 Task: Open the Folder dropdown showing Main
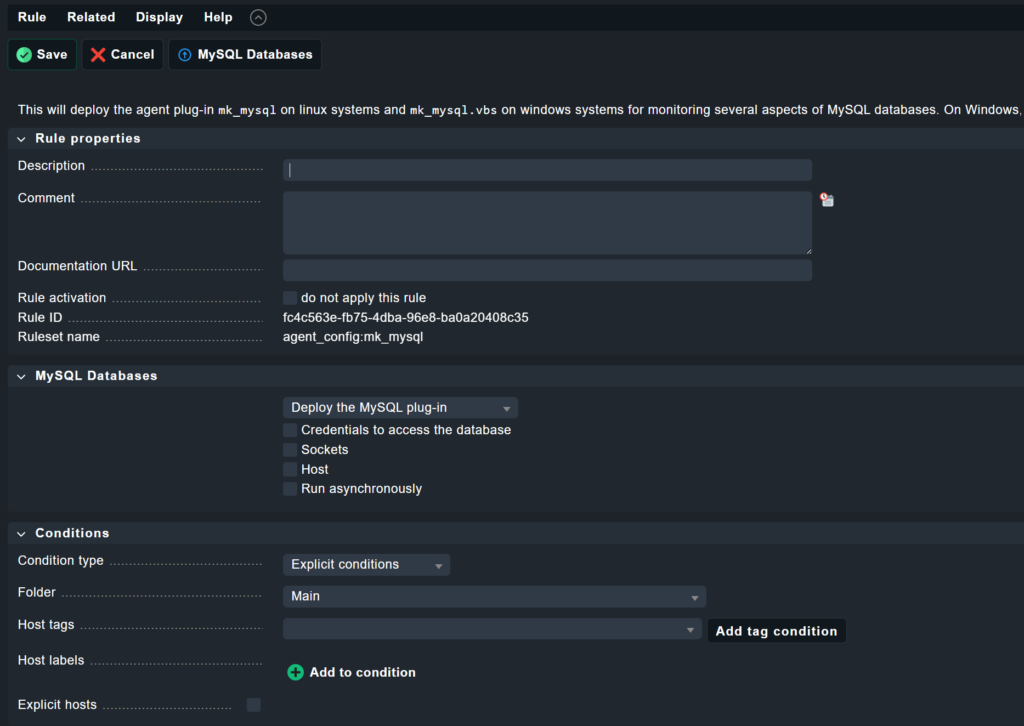(x=494, y=597)
